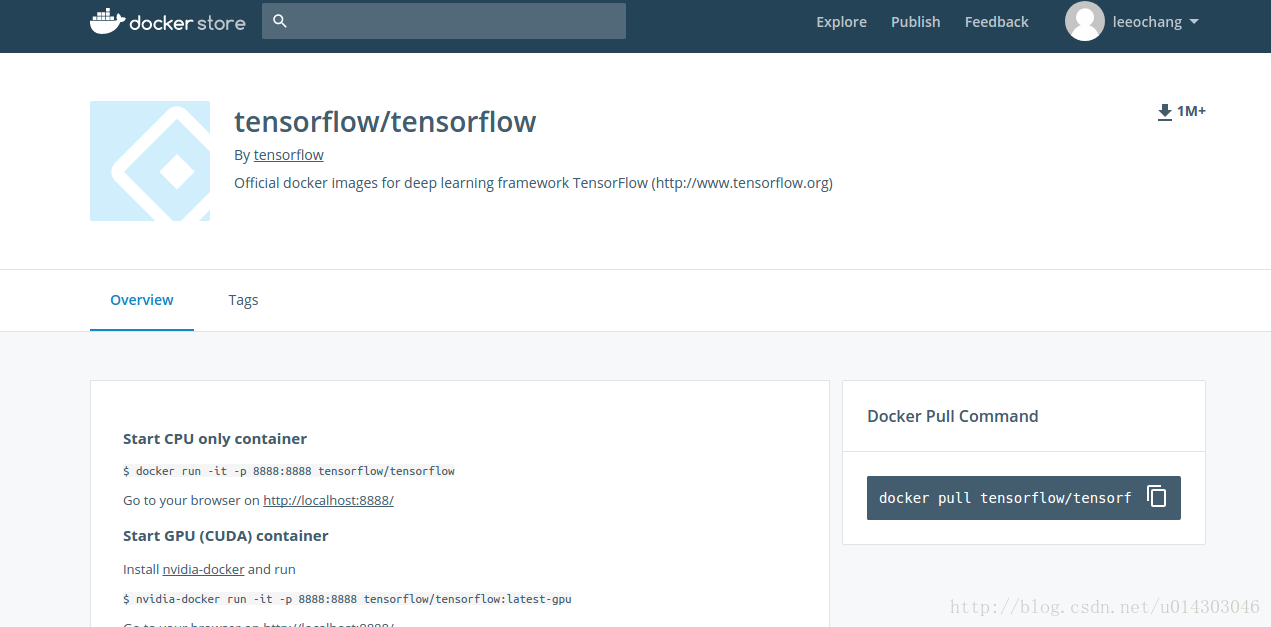Click the nvidia-docker run latest-gpu command text

(x=347, y=599)
